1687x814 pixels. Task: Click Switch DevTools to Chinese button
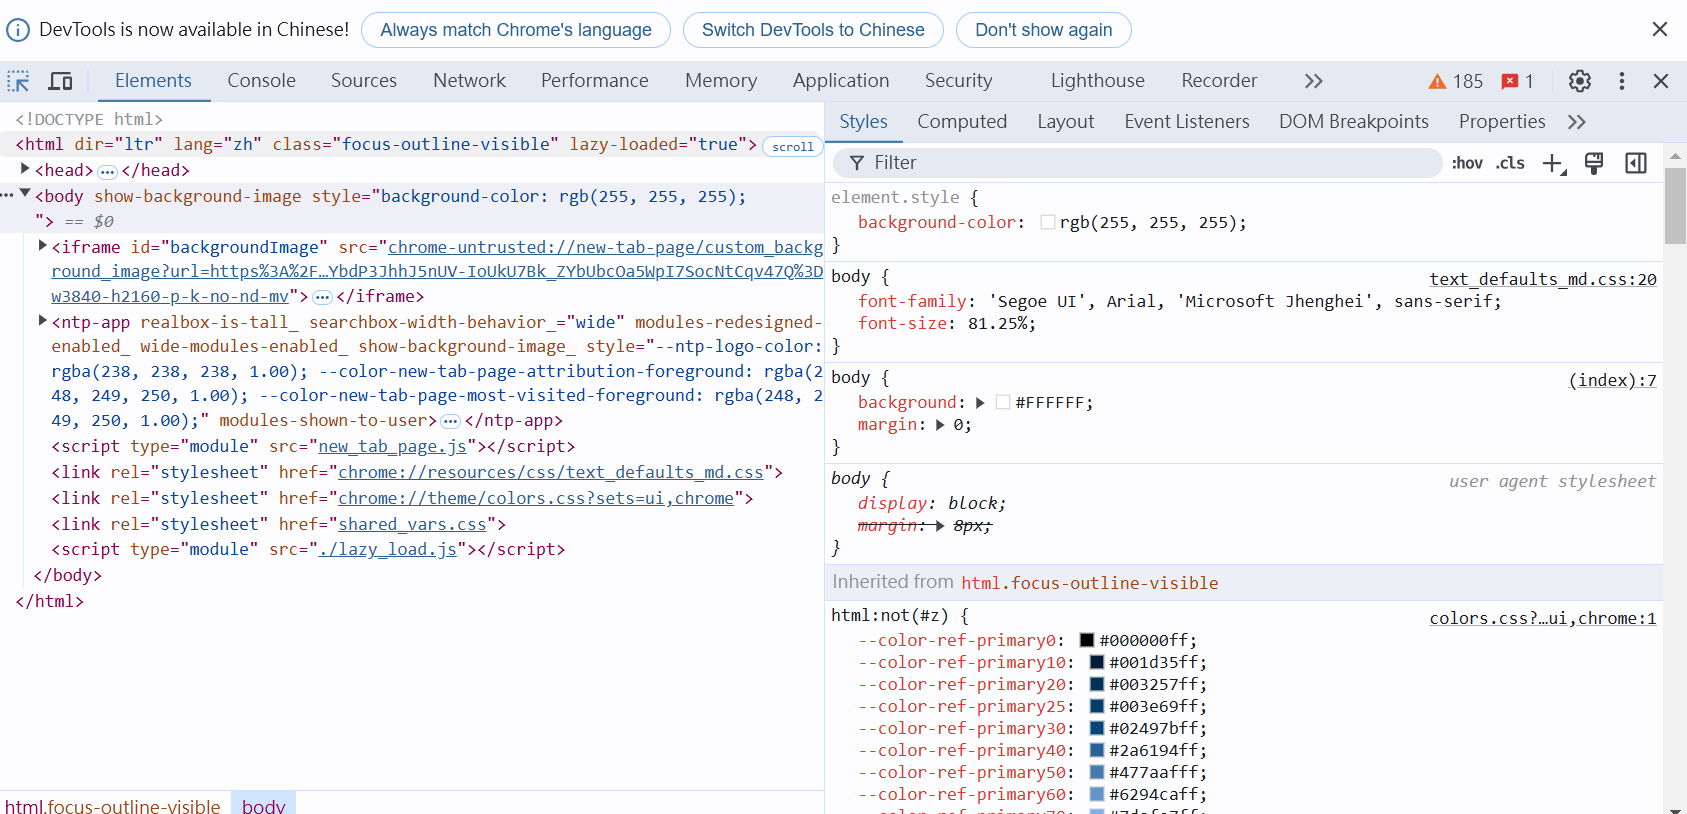tap(813, 30)
